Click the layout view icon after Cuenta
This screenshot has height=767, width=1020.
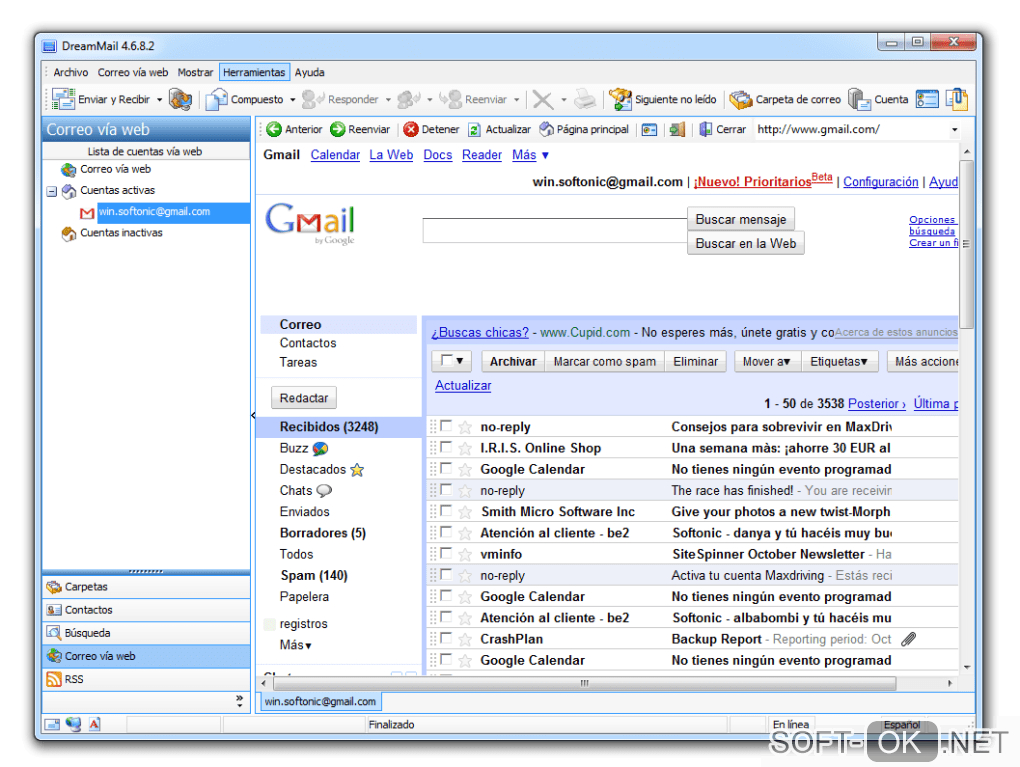click(926, 99)
